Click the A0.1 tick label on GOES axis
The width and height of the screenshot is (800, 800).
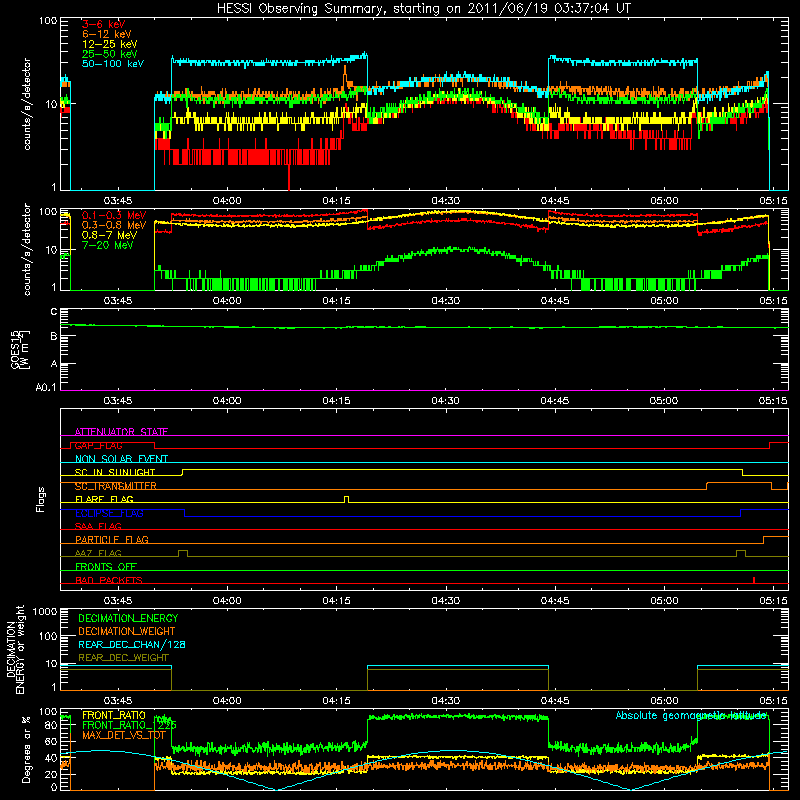pyautogui.click(x=46, y=388)
